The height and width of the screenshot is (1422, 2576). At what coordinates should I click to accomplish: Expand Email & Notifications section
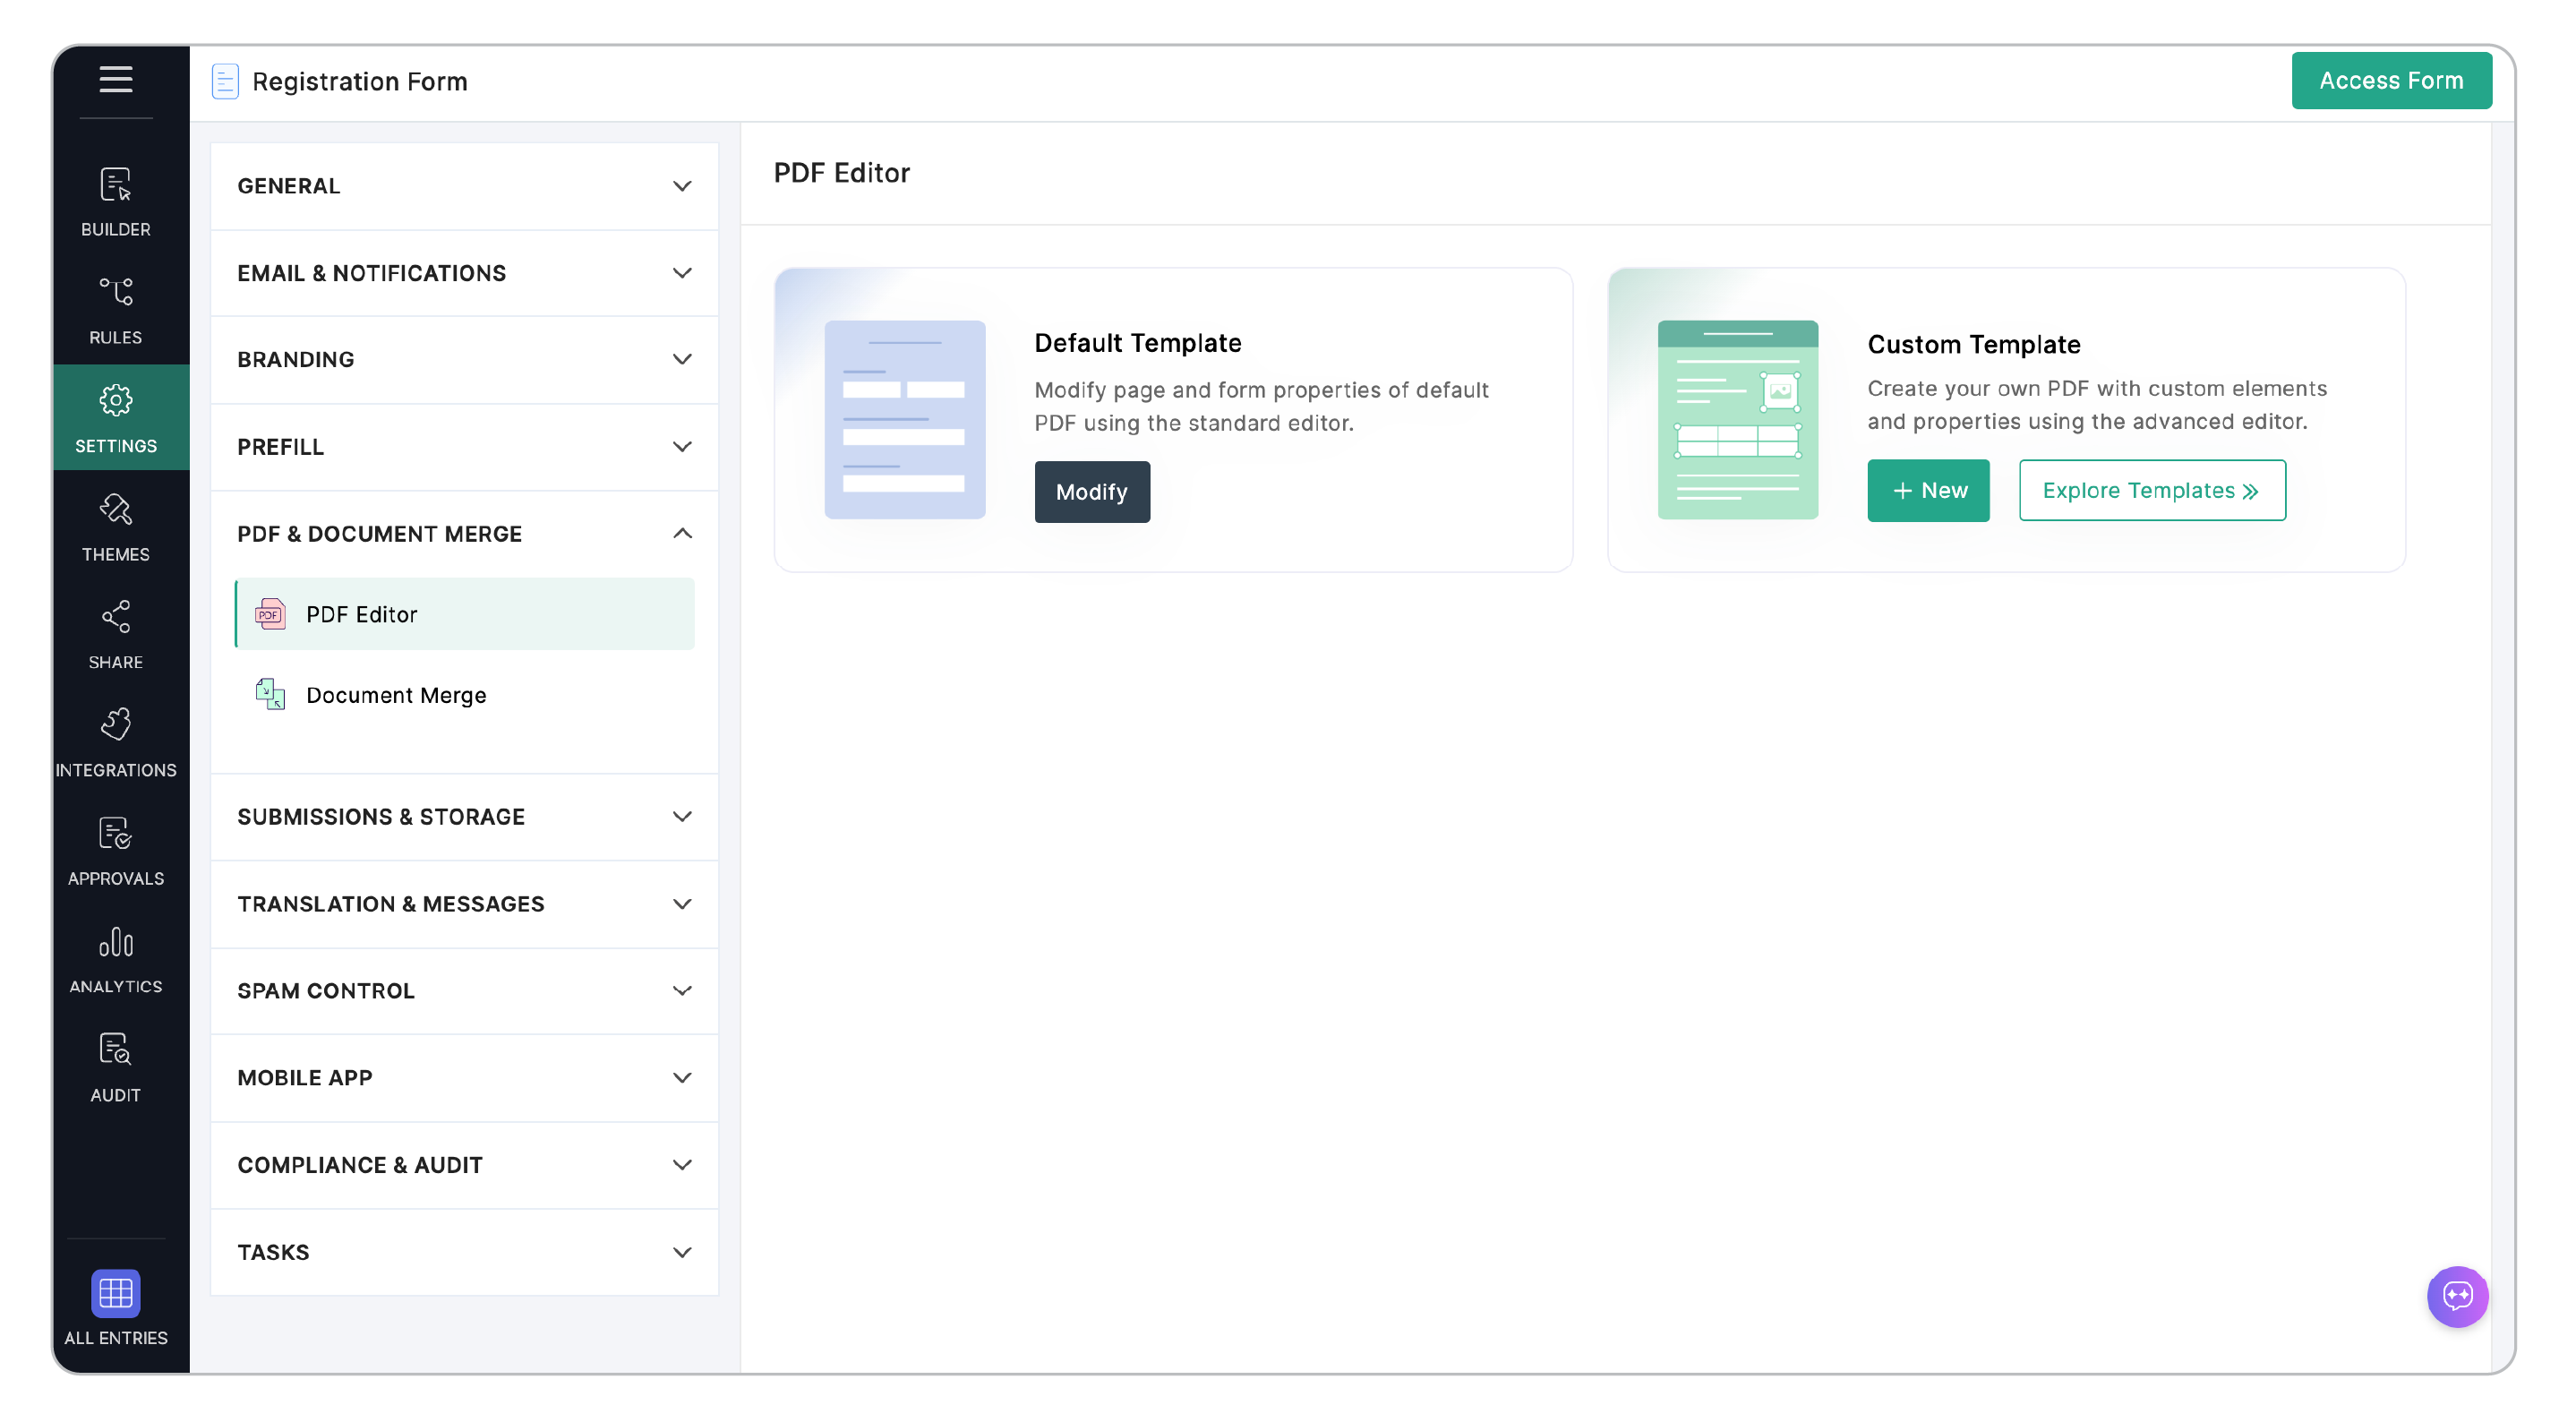click(x=465, y=273)
